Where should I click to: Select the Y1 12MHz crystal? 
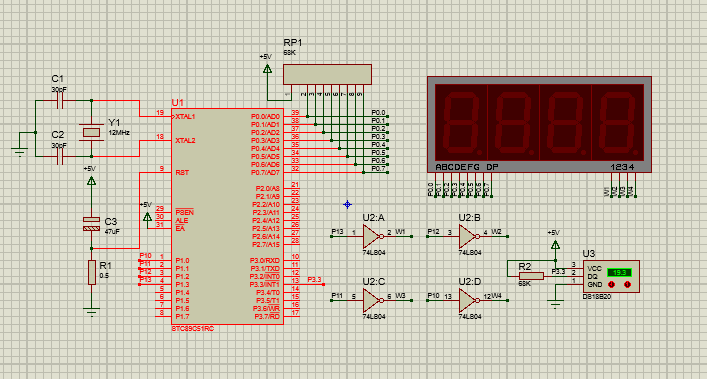click(x=92, y=132)
